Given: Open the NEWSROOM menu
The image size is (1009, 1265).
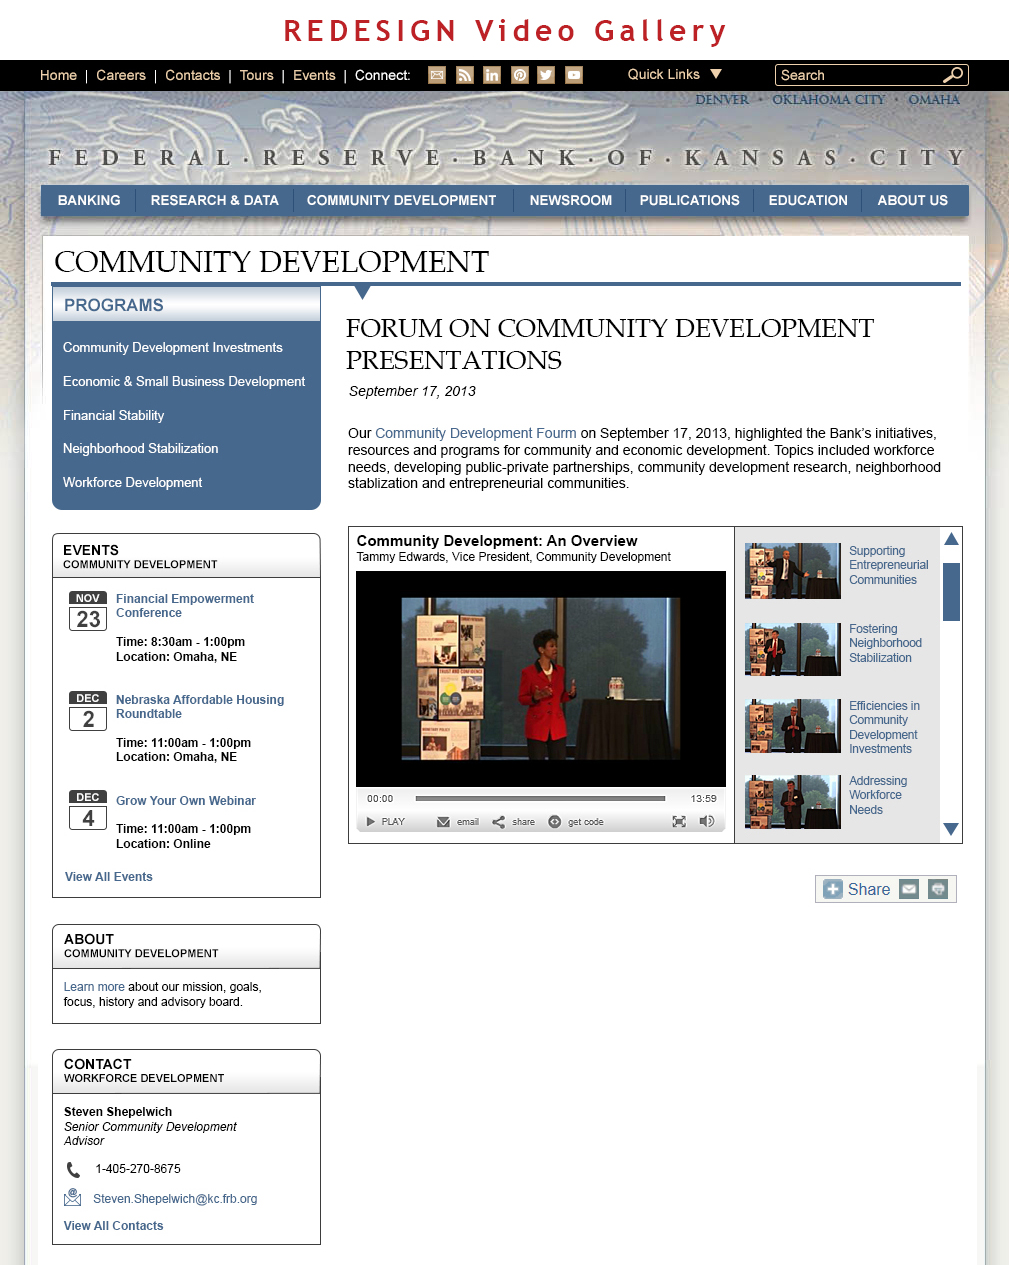Looking at the screenshot, I should click(571, 200).
